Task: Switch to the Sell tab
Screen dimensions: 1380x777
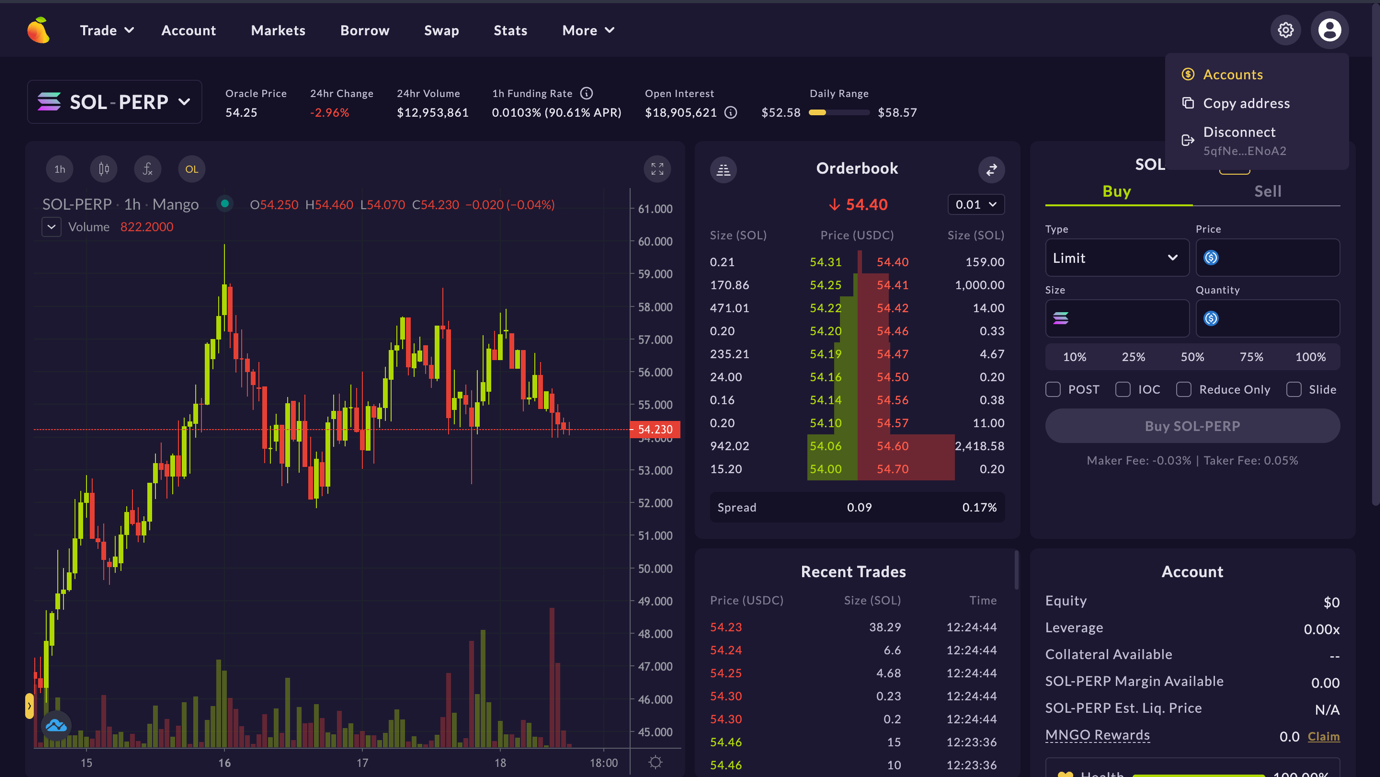Action: 1267,191
